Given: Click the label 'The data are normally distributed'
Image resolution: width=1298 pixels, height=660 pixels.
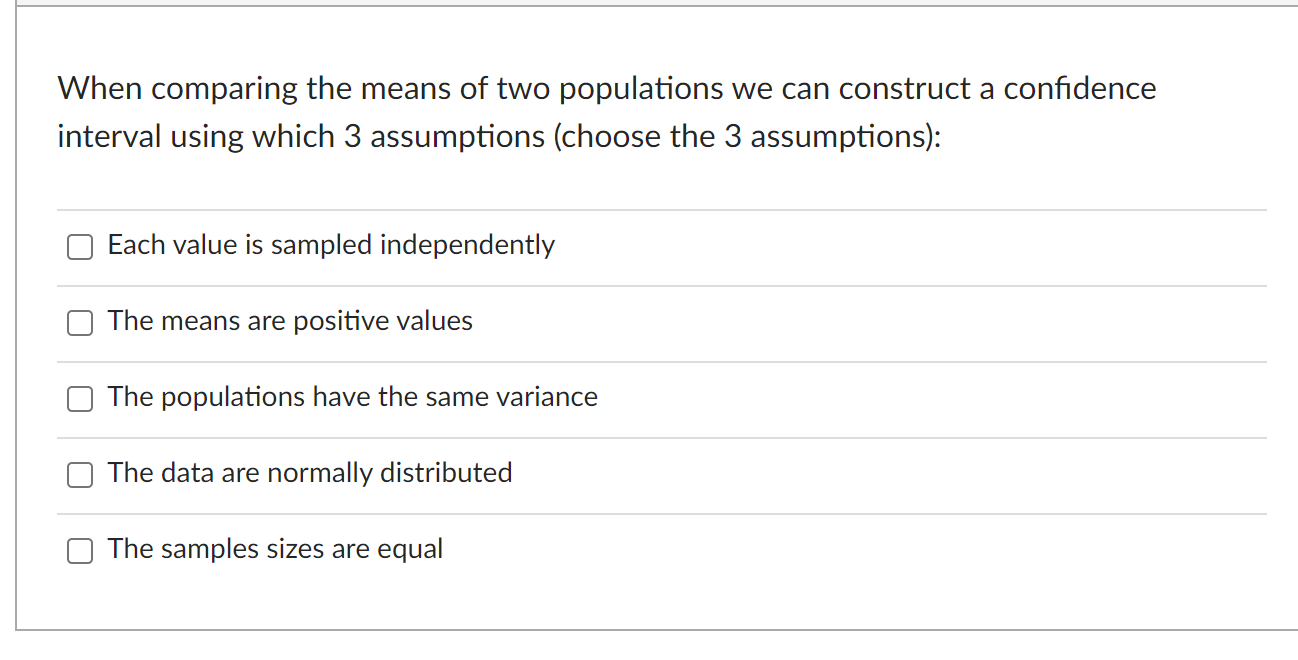Looking at the screenshot, I should 310,473.
